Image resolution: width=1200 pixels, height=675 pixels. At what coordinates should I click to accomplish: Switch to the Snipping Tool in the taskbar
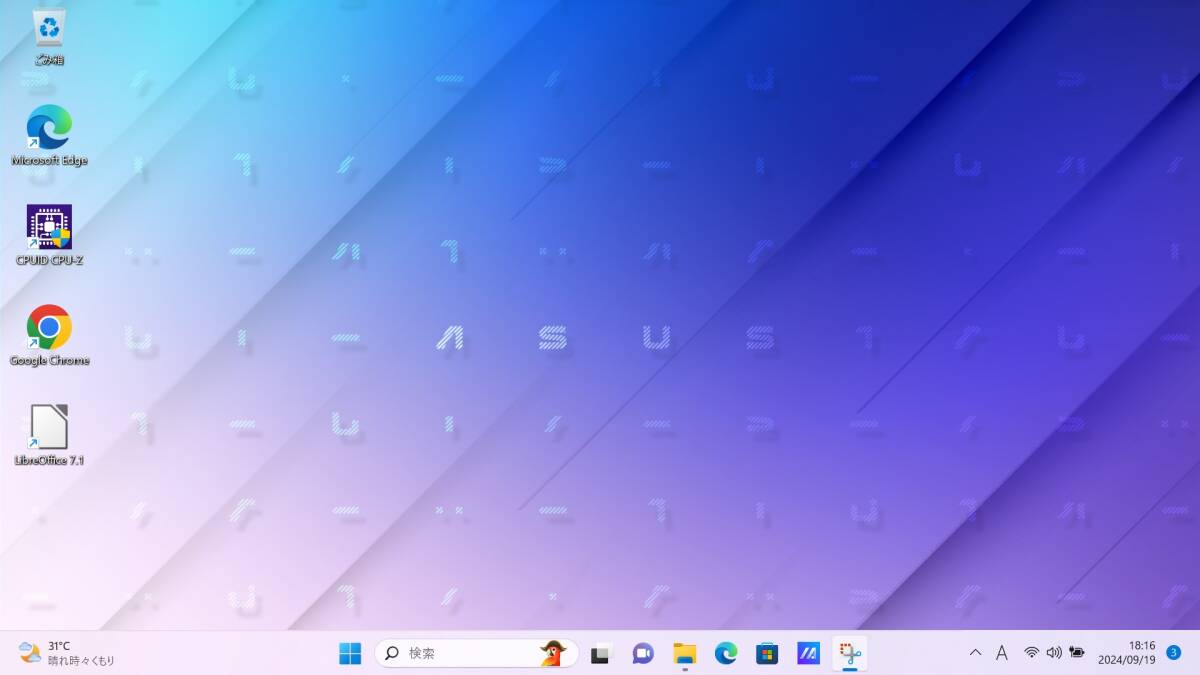(850, 654)
